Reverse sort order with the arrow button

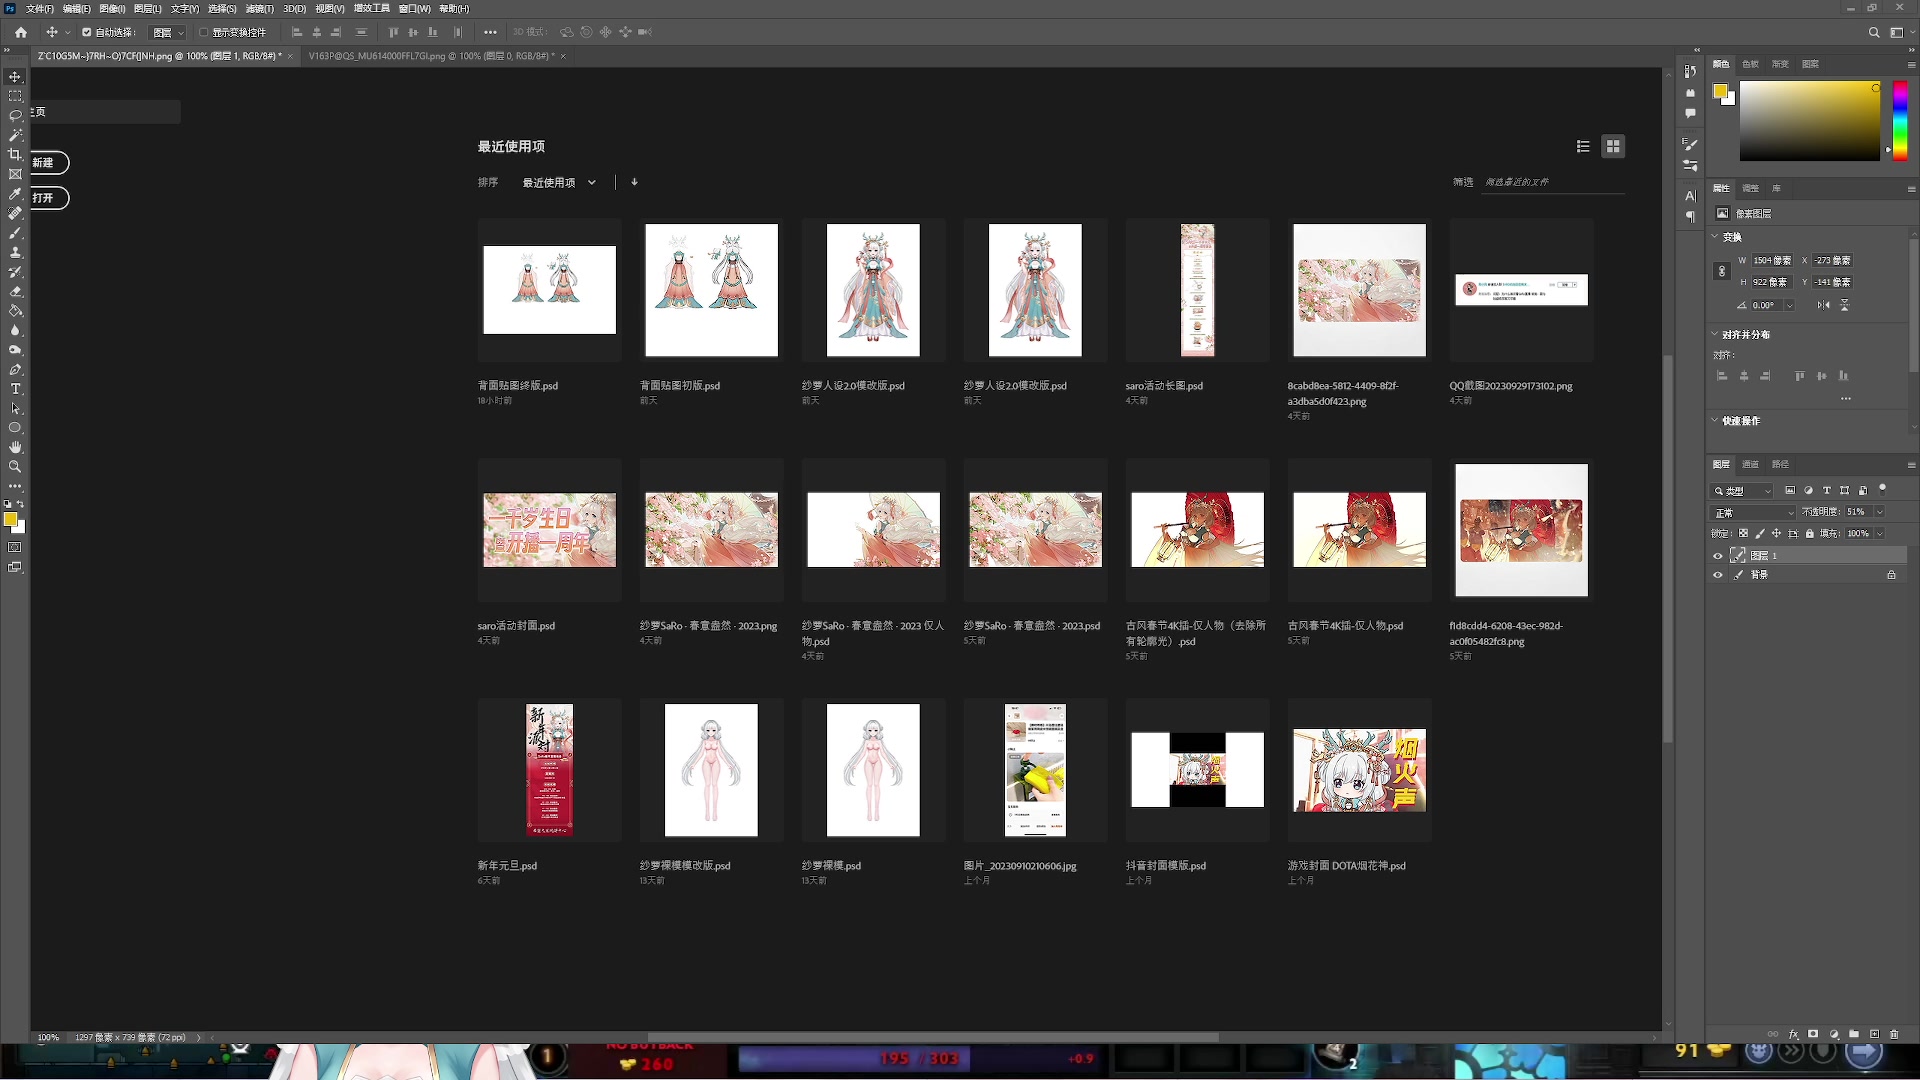[634, 182]
